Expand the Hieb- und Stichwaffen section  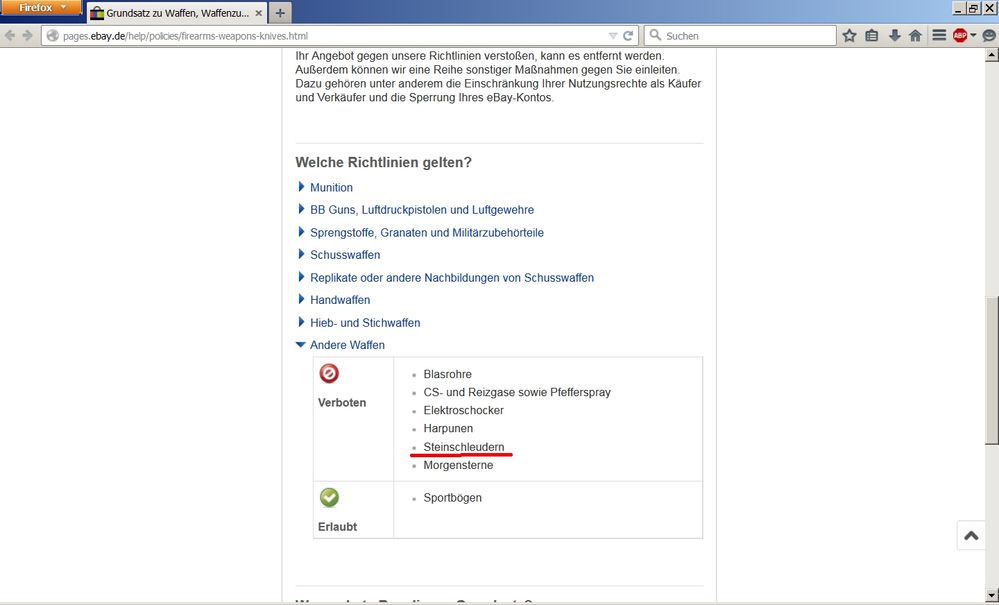coord(365,323)
